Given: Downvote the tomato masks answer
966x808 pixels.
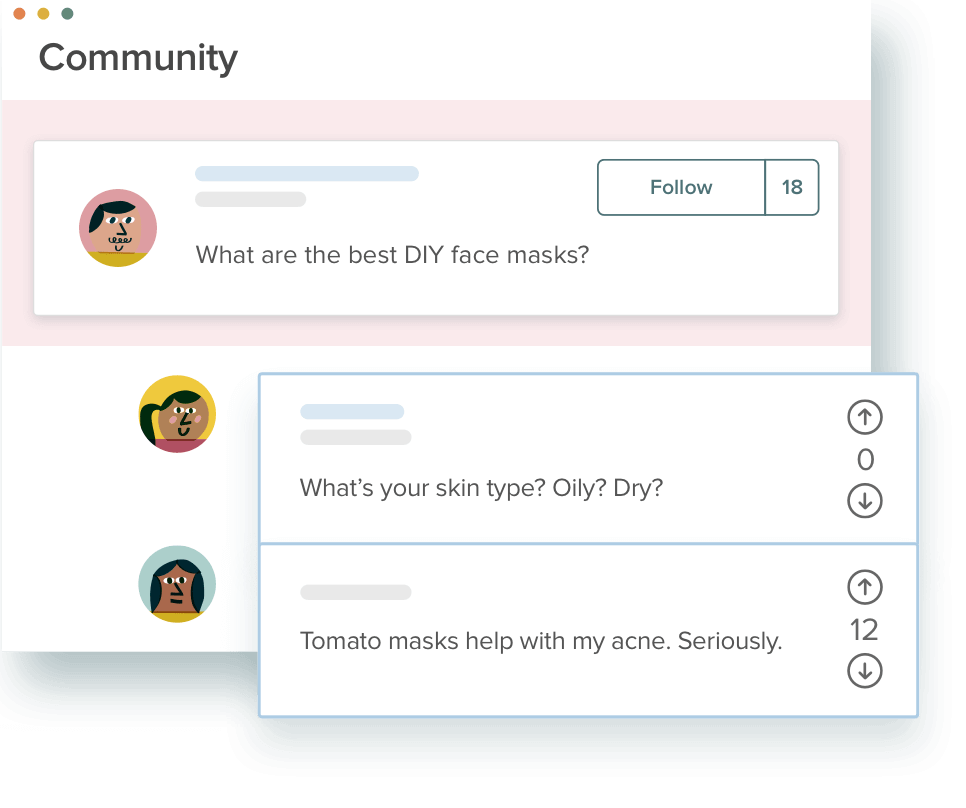Looking at the screenshot, I should 864,671.
